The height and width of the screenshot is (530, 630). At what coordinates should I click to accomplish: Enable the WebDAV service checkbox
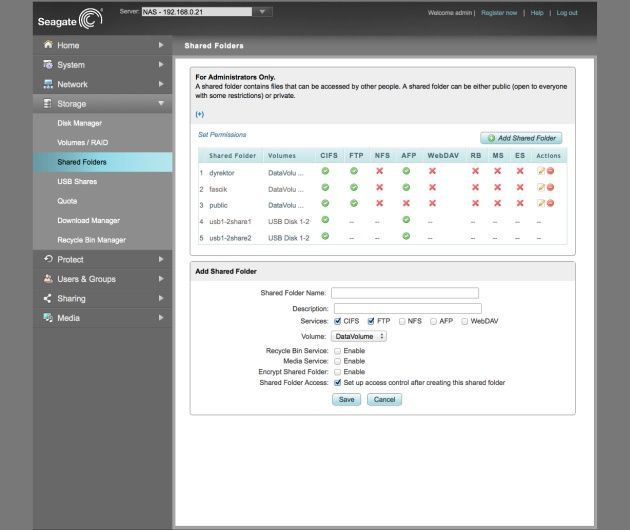click(464, 321)
